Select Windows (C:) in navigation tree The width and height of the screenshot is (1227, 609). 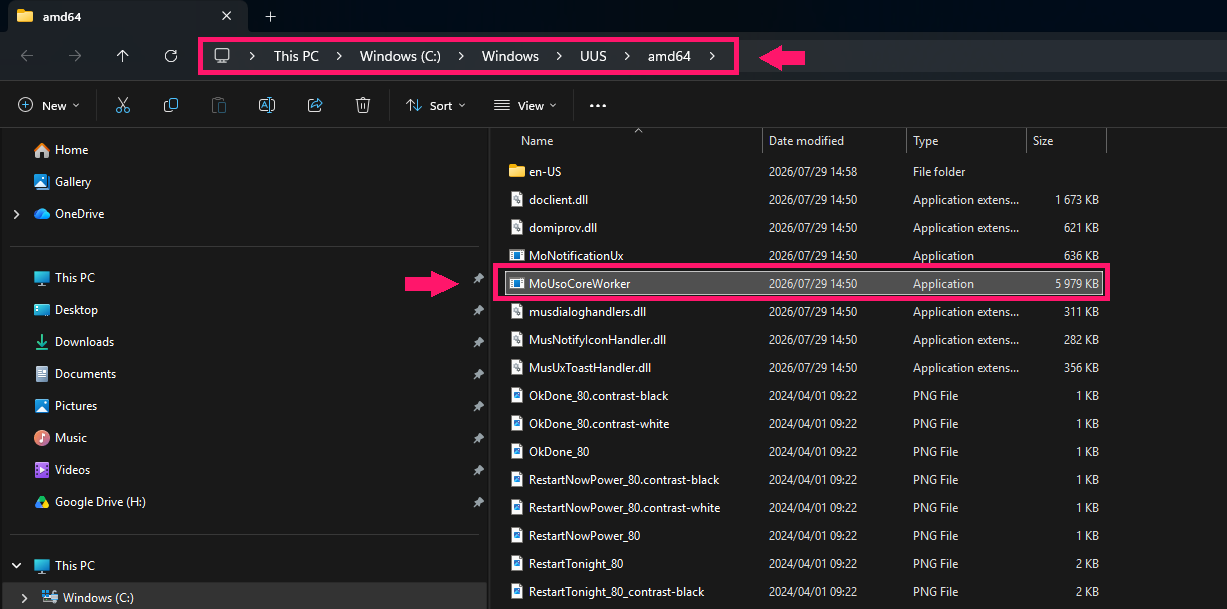pos(244,598)
